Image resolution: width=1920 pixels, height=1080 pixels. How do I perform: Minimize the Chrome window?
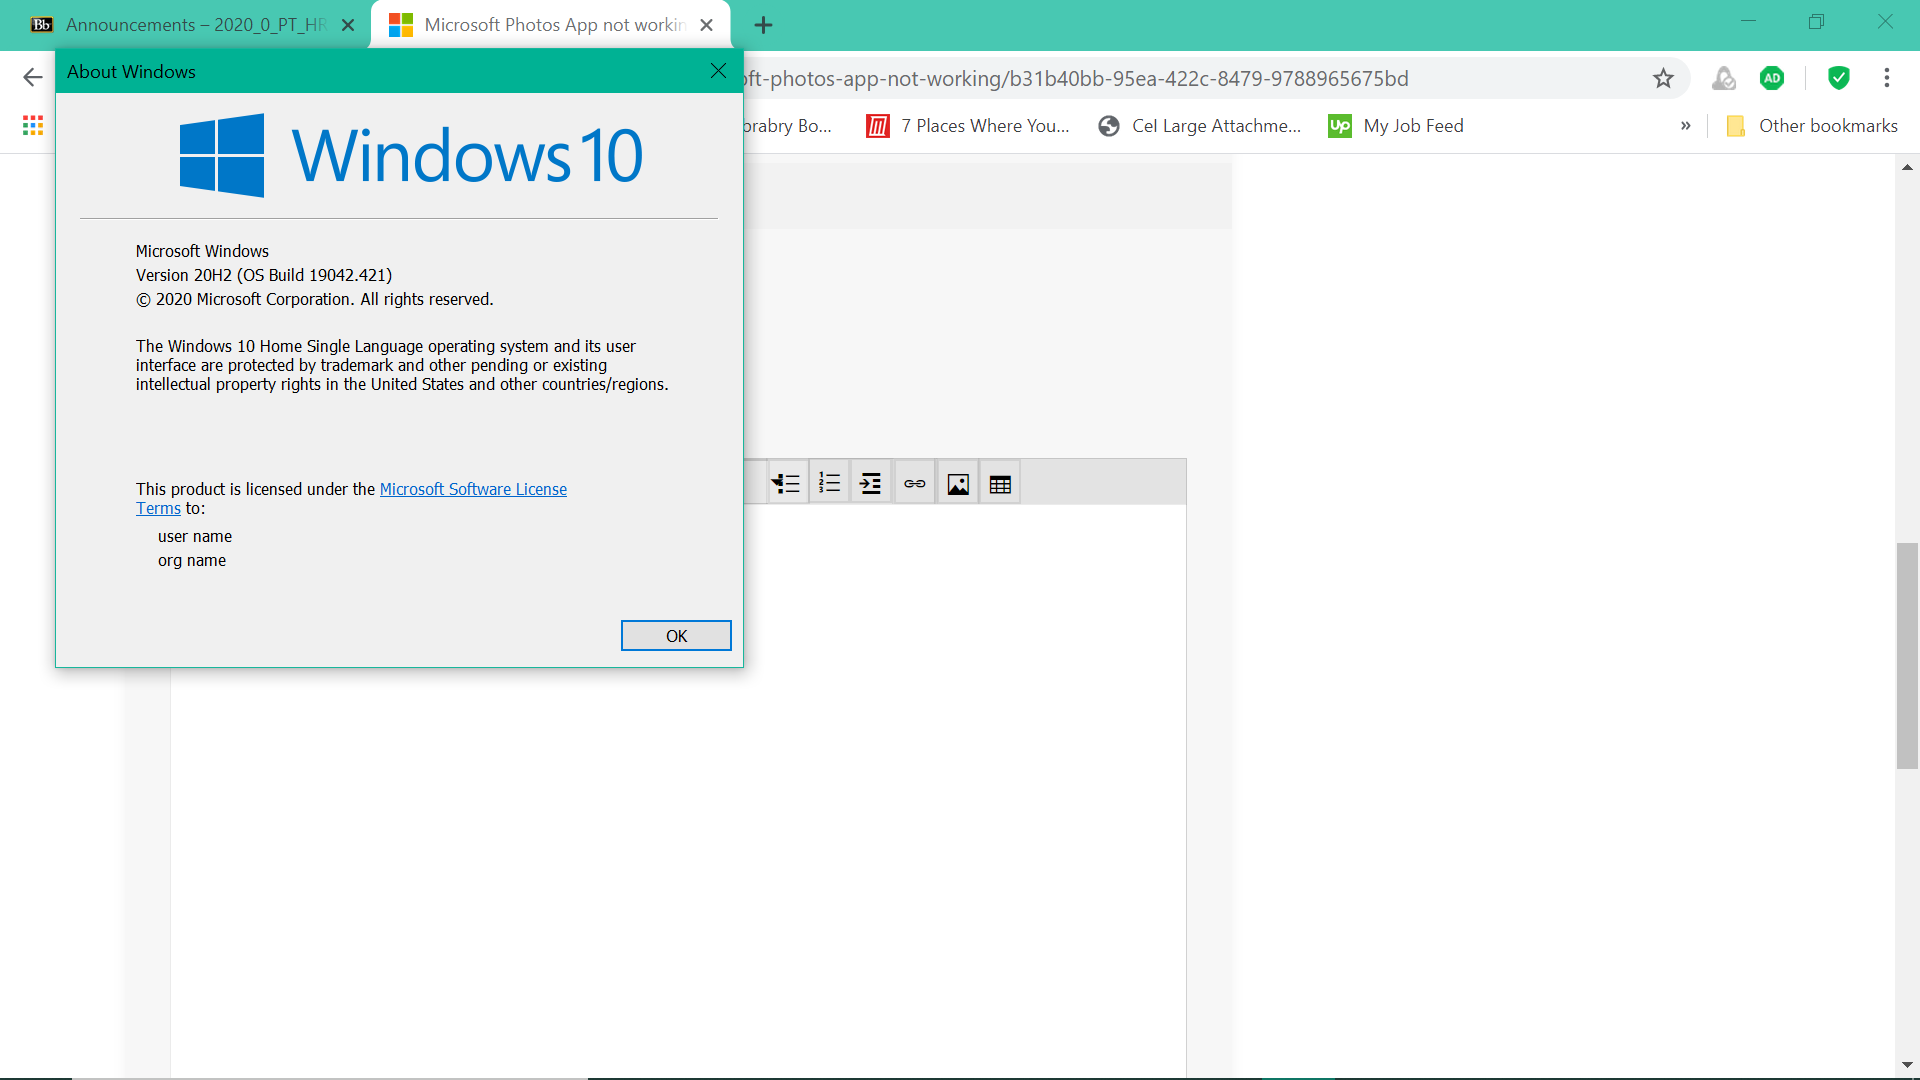point(1748,21)
